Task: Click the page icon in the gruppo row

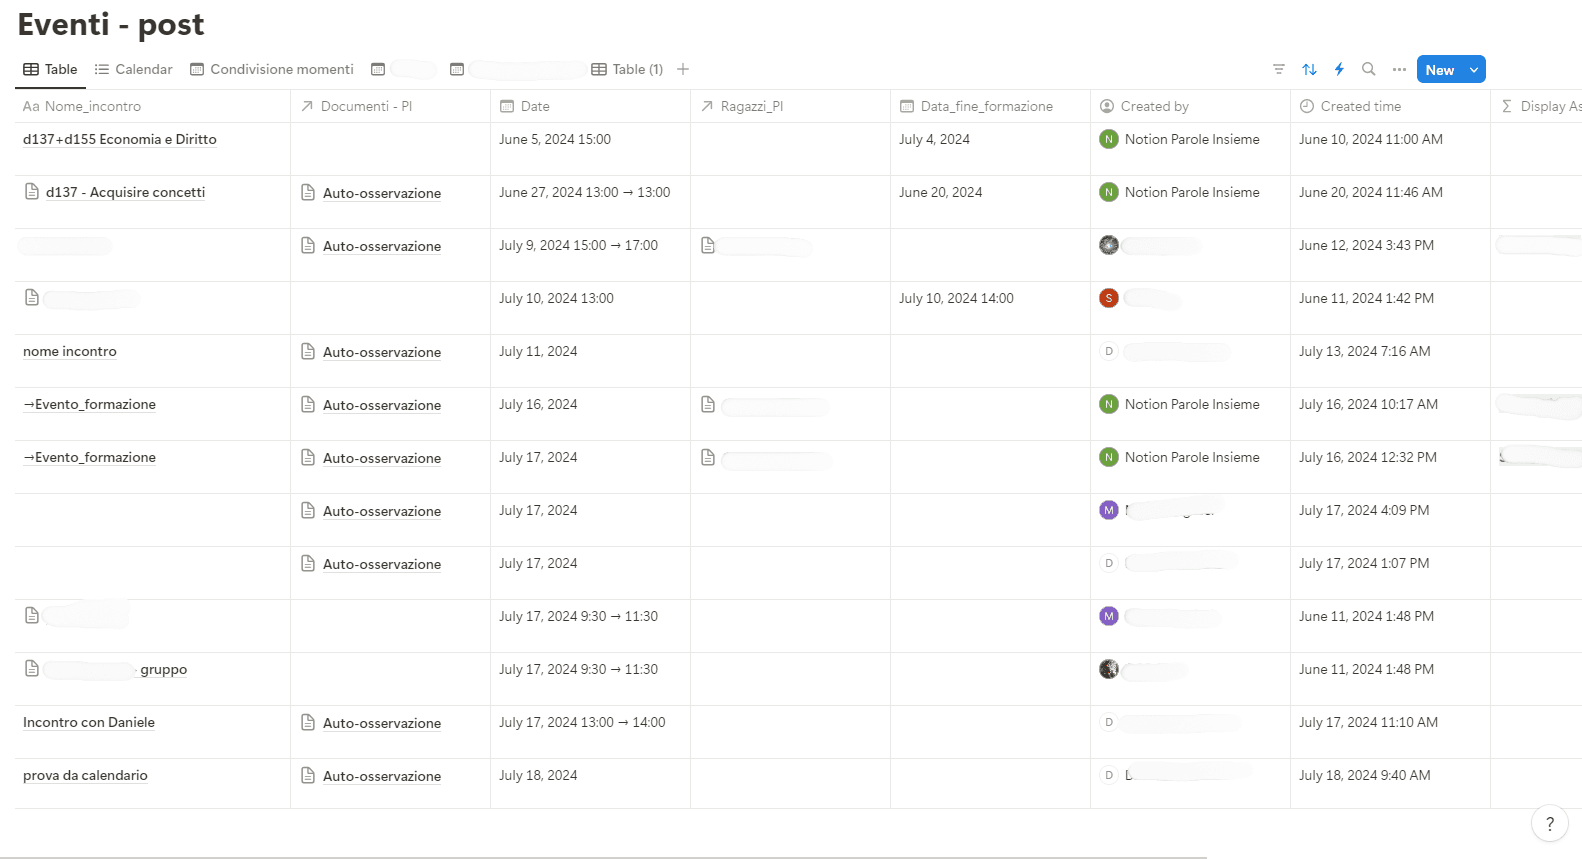Action: coord(32,668)
